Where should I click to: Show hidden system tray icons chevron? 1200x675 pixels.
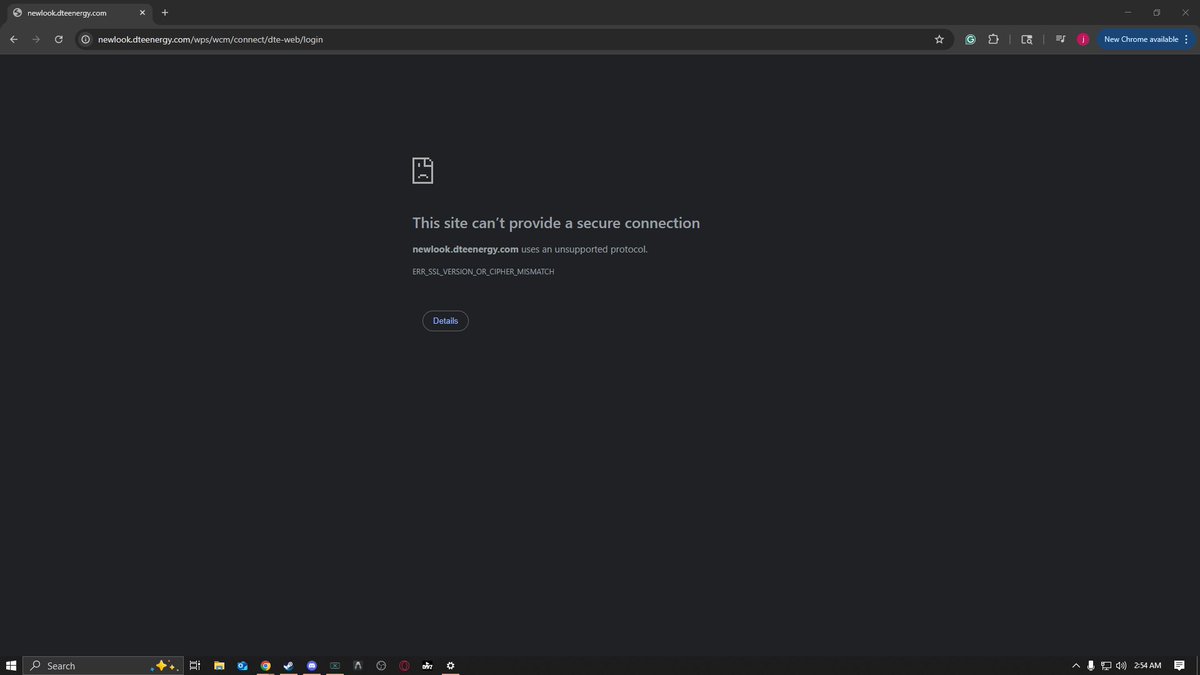(1076, 666)
